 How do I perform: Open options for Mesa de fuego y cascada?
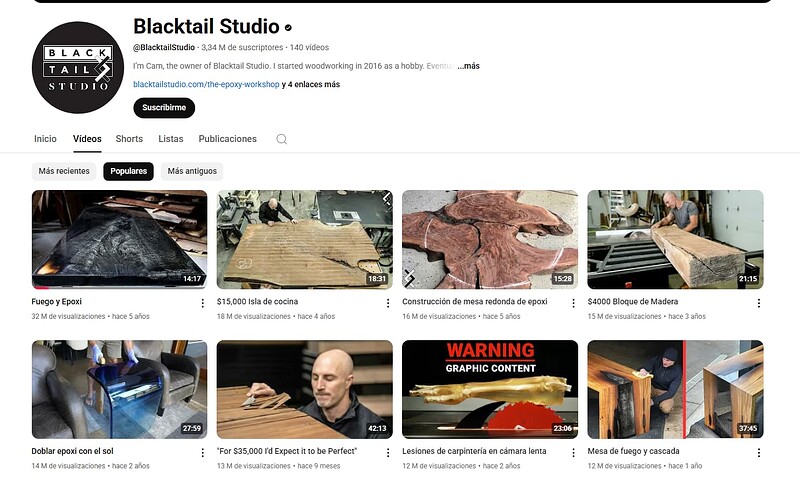coord(758,452)
